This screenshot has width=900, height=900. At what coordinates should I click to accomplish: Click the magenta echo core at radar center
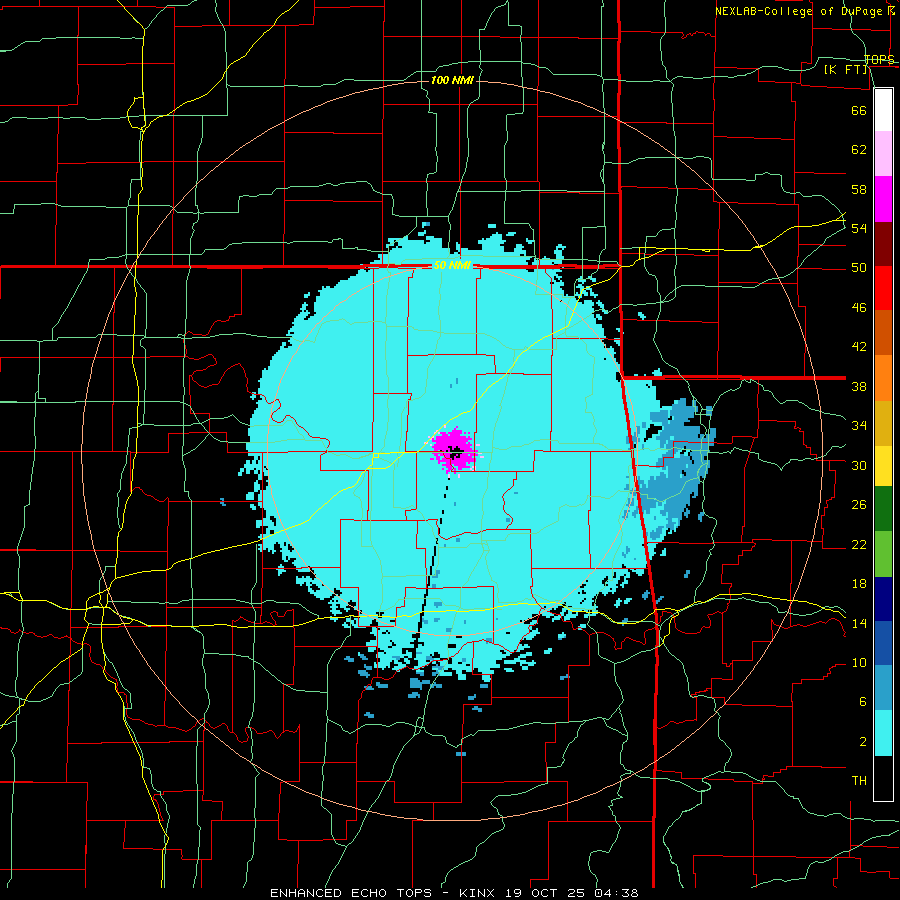point(455,449)
